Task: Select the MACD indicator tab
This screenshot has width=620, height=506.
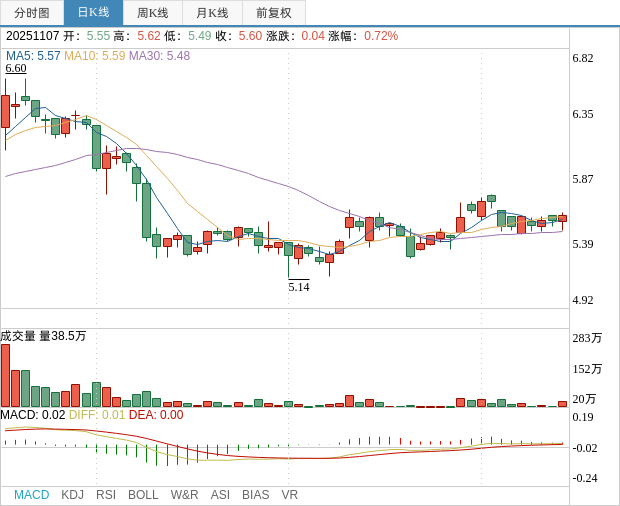Action: point(31,495)
